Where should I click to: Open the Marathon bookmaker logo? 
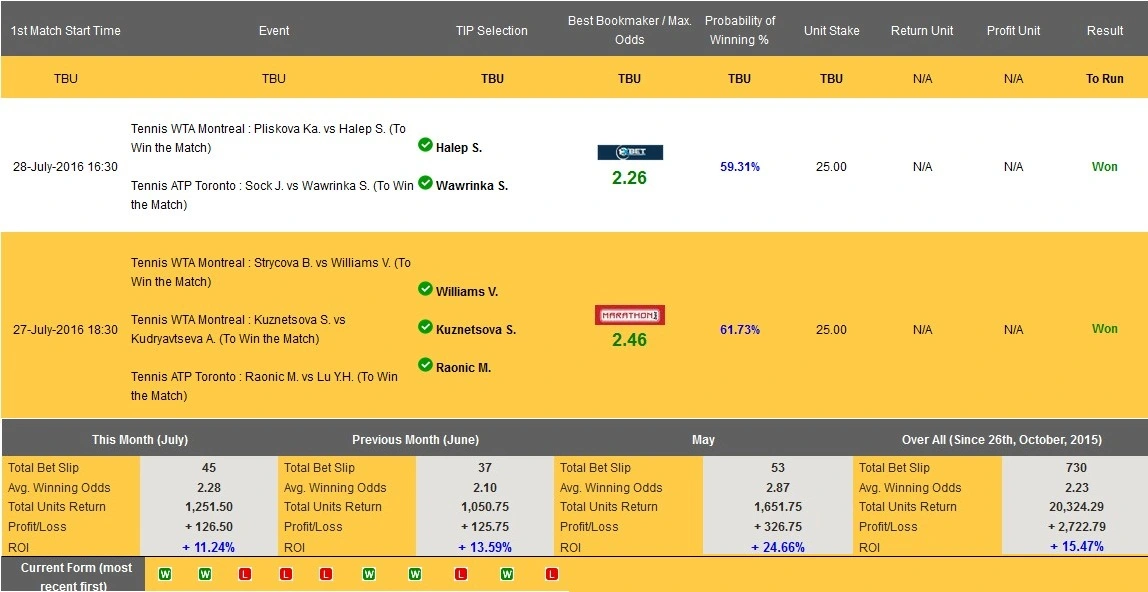tap(629, 315)
